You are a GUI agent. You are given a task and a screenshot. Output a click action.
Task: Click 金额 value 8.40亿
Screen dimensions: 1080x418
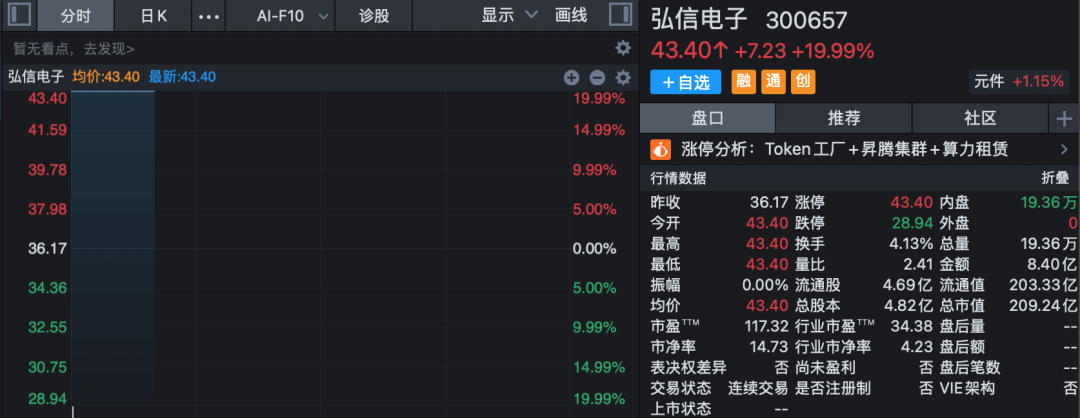pyautogui.click(x=1052, y=264)
